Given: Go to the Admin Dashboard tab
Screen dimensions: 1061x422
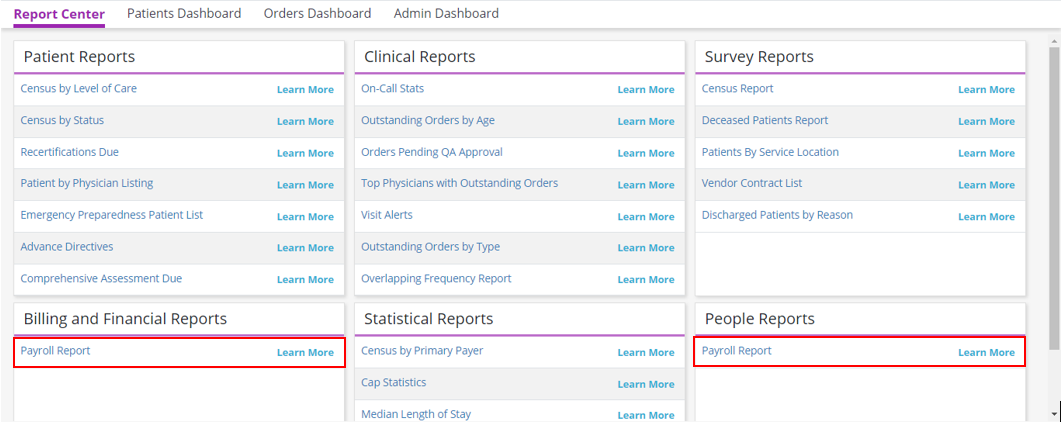Looking at the screenshot, I should tap(446, 14).
